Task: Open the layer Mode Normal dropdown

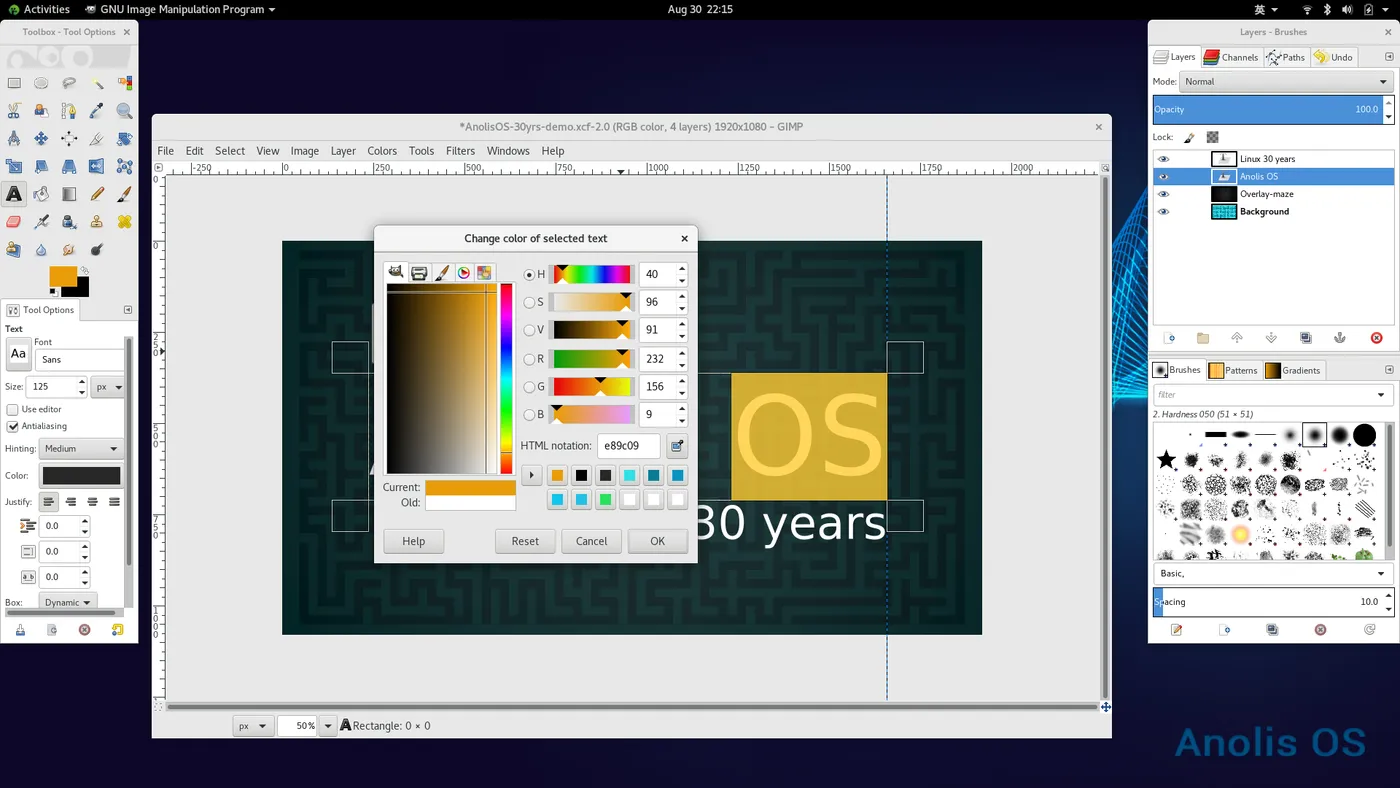Action: (x=1285, y=82)
